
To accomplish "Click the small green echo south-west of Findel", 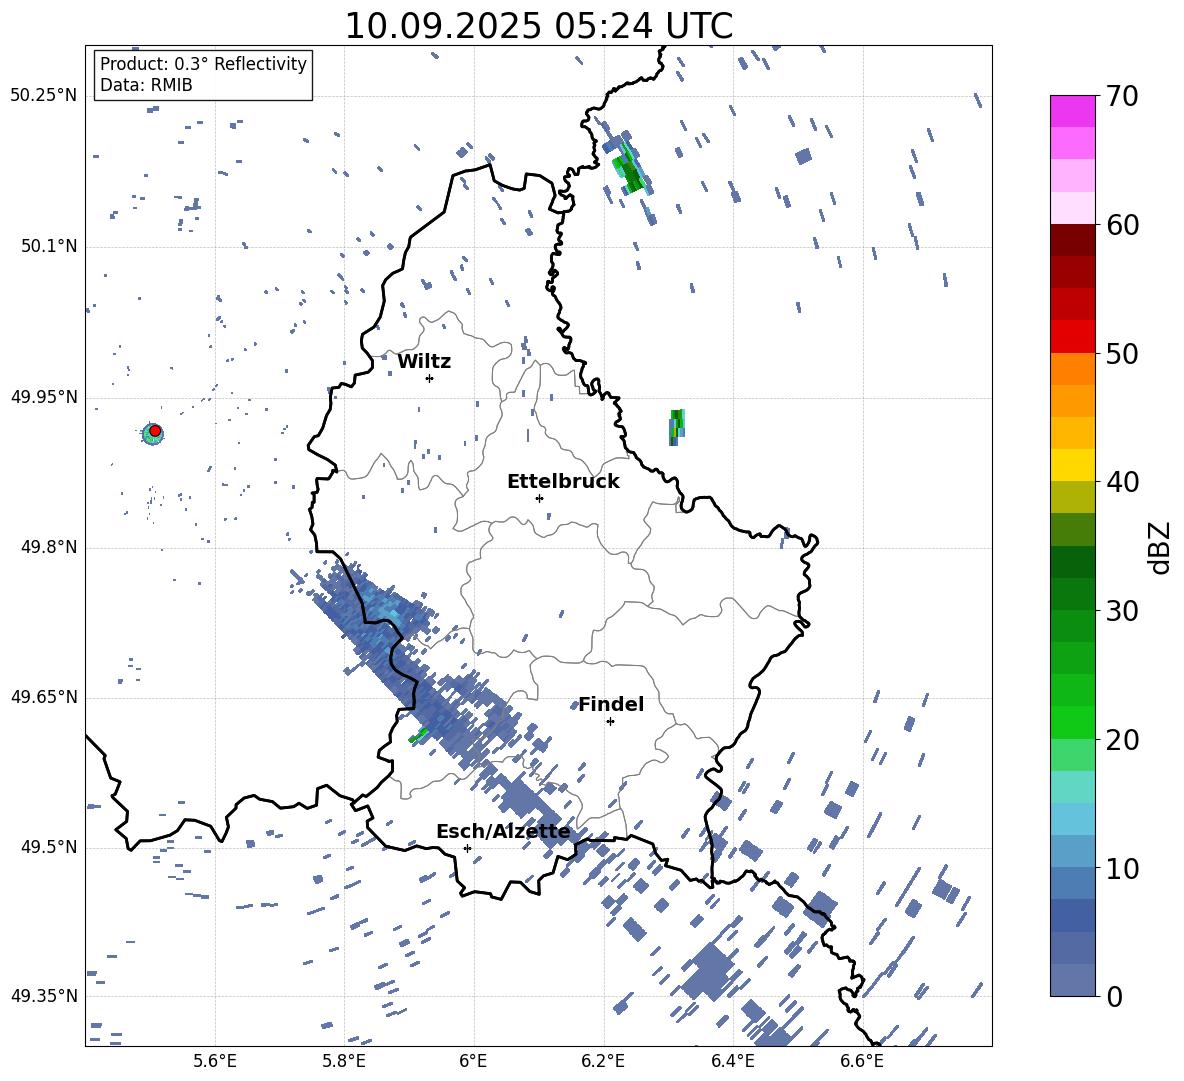I will (x=418, y=735).
